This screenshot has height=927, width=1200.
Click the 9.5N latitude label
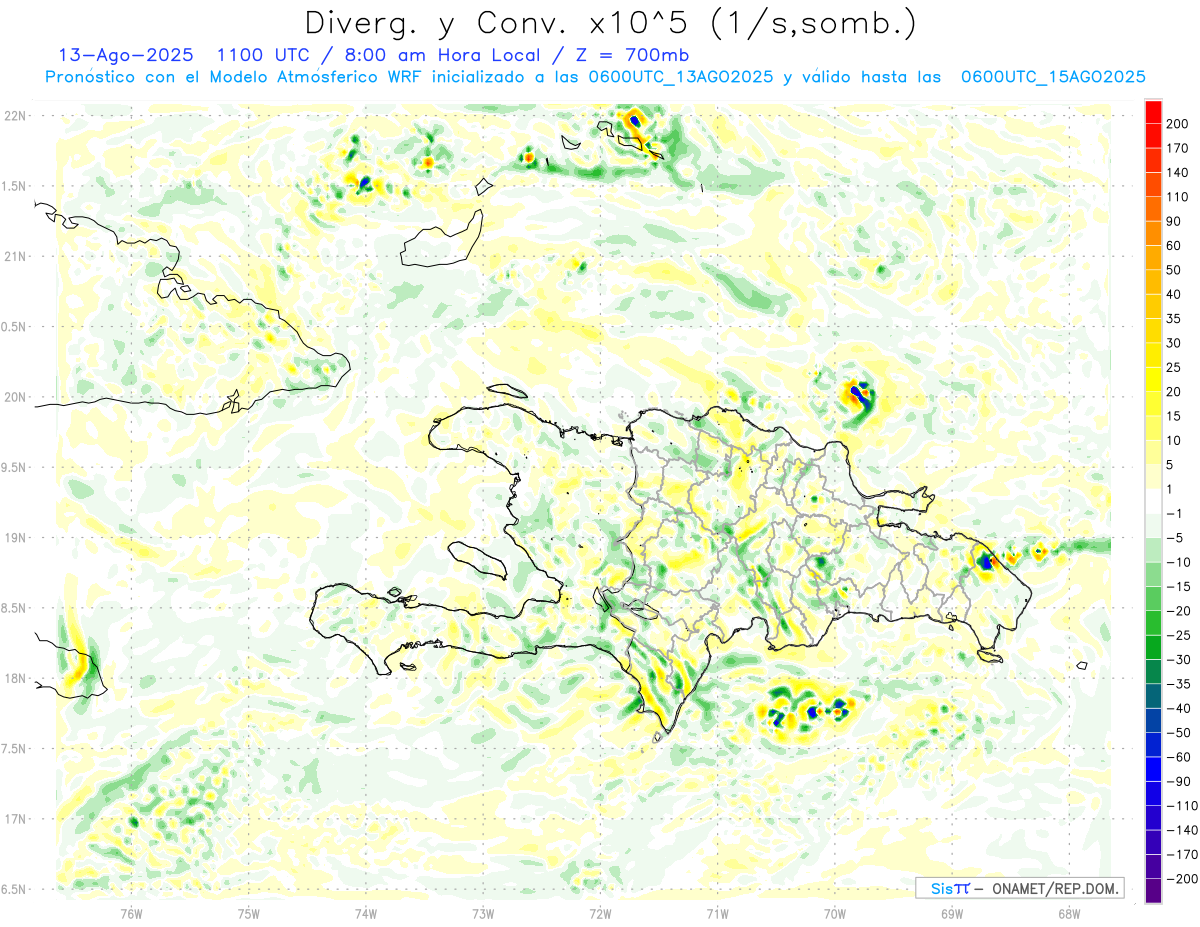point(15,467)
